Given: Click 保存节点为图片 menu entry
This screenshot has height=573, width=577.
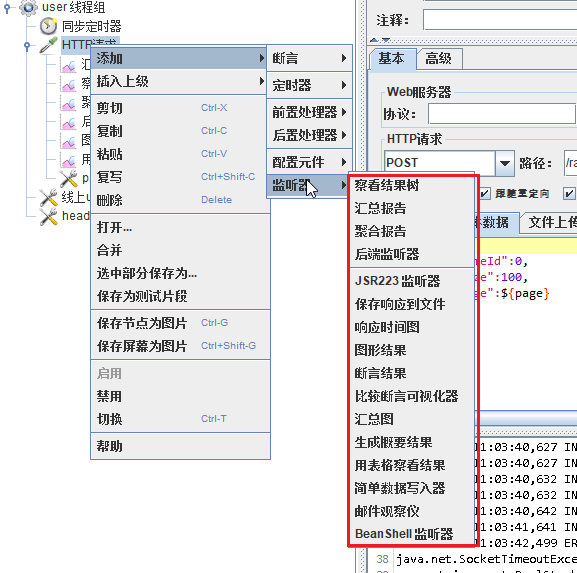Looking at the screenshot, I should [179, 323].
